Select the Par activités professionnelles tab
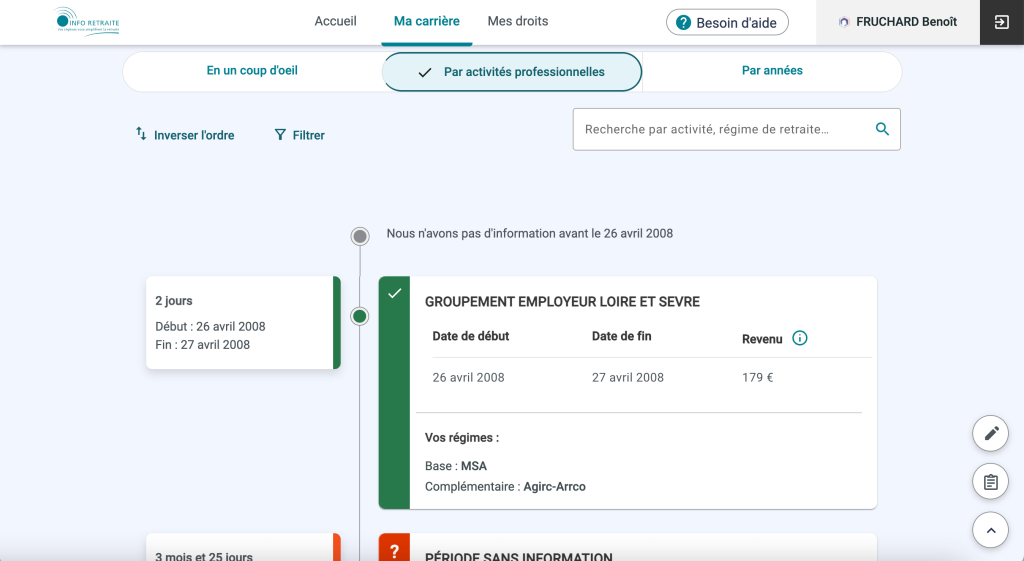Screen dimensions: 1024x561 [512, 72]
